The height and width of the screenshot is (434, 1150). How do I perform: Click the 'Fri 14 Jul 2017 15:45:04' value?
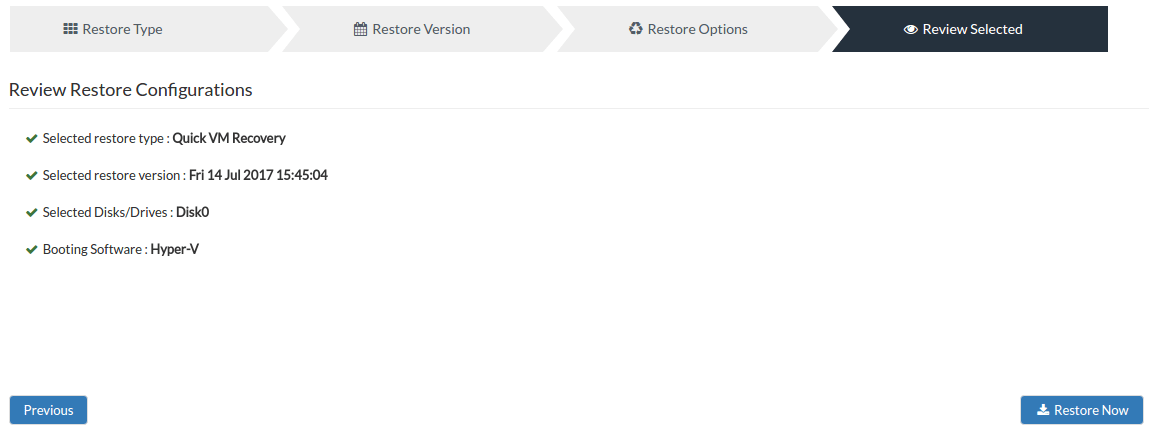click(258, 175)
